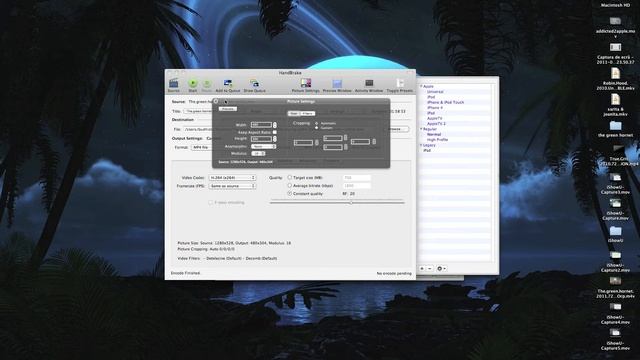Select the AppleTV 2 preset
This screenshot has width=640, height=360.
(x=436, y=124)
